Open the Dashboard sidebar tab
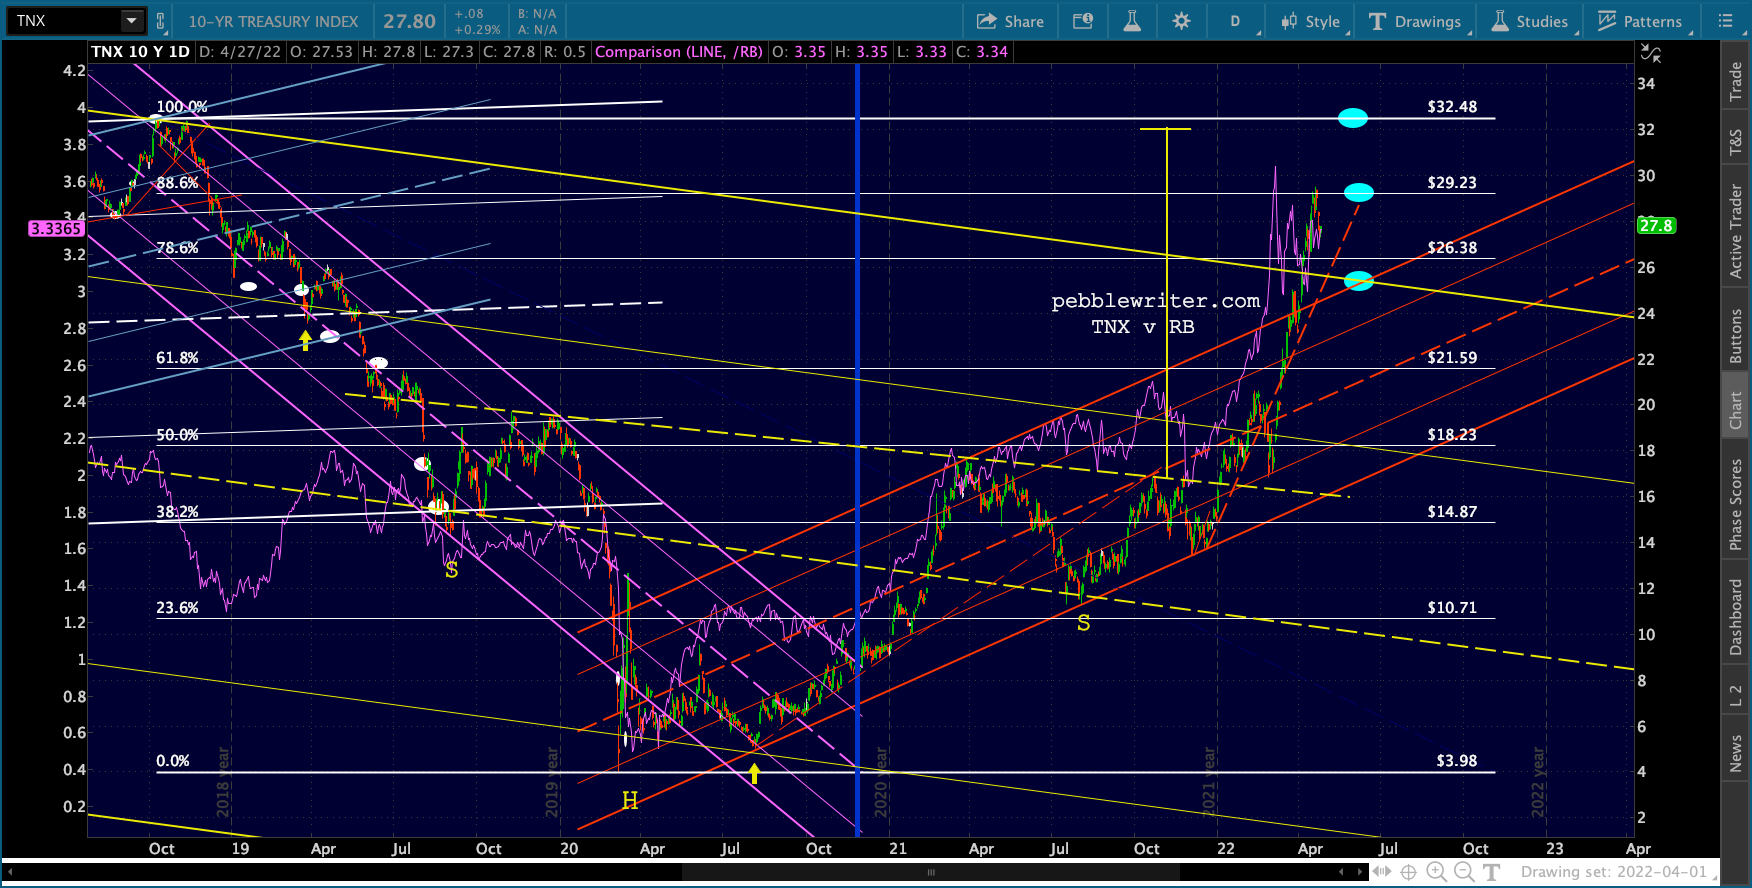Image resolution: width=1752 pixels, height=888 pixels. [x=1736, y=617]
